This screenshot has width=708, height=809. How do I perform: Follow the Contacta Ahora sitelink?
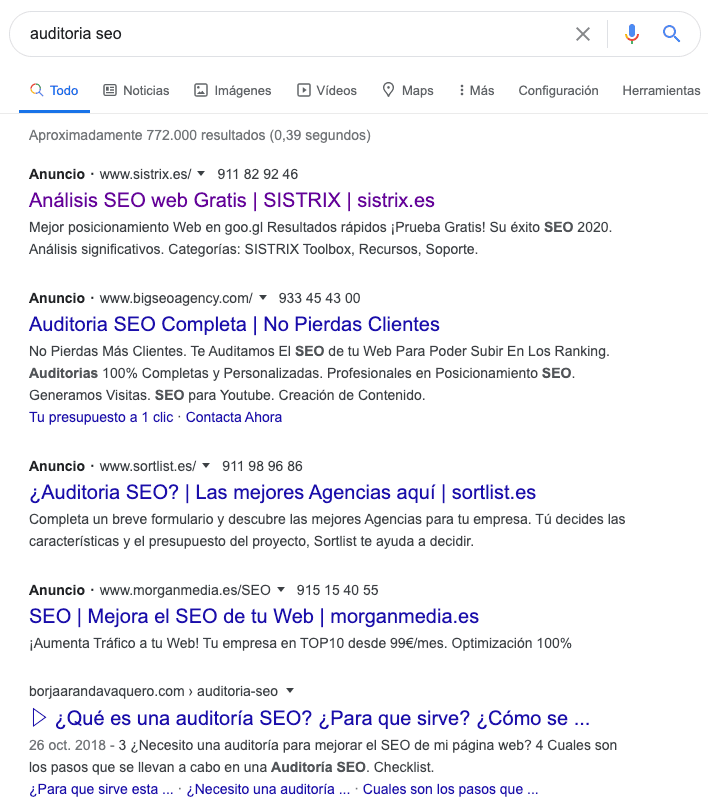pos(234,417)
